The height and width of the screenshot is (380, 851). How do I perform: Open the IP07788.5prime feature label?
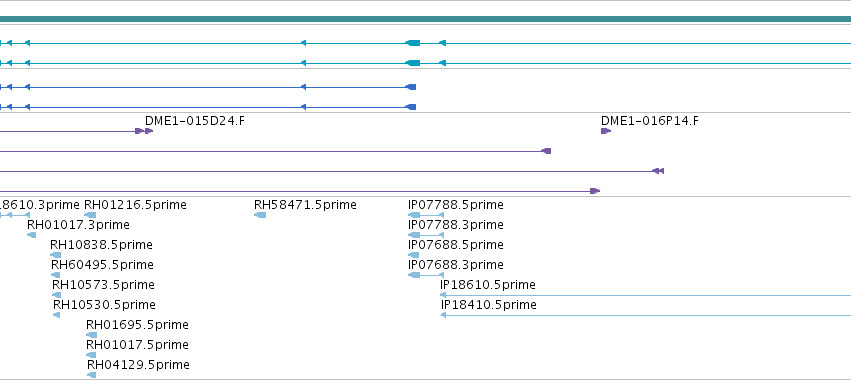pyautogui.click(x=455, y=205)
